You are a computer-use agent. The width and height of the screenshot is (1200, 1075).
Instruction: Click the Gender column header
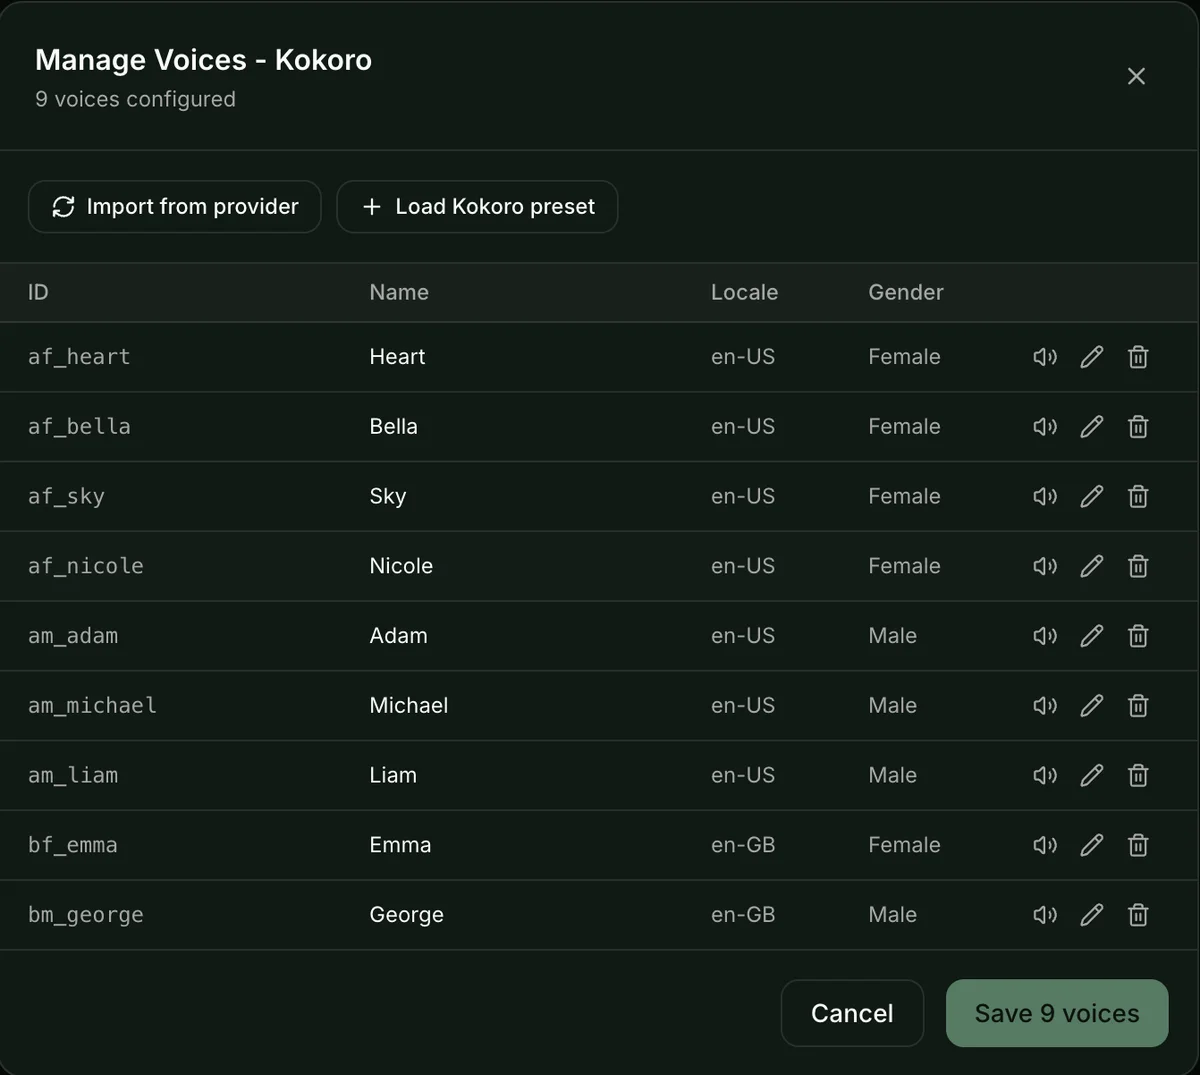[906, 292]
